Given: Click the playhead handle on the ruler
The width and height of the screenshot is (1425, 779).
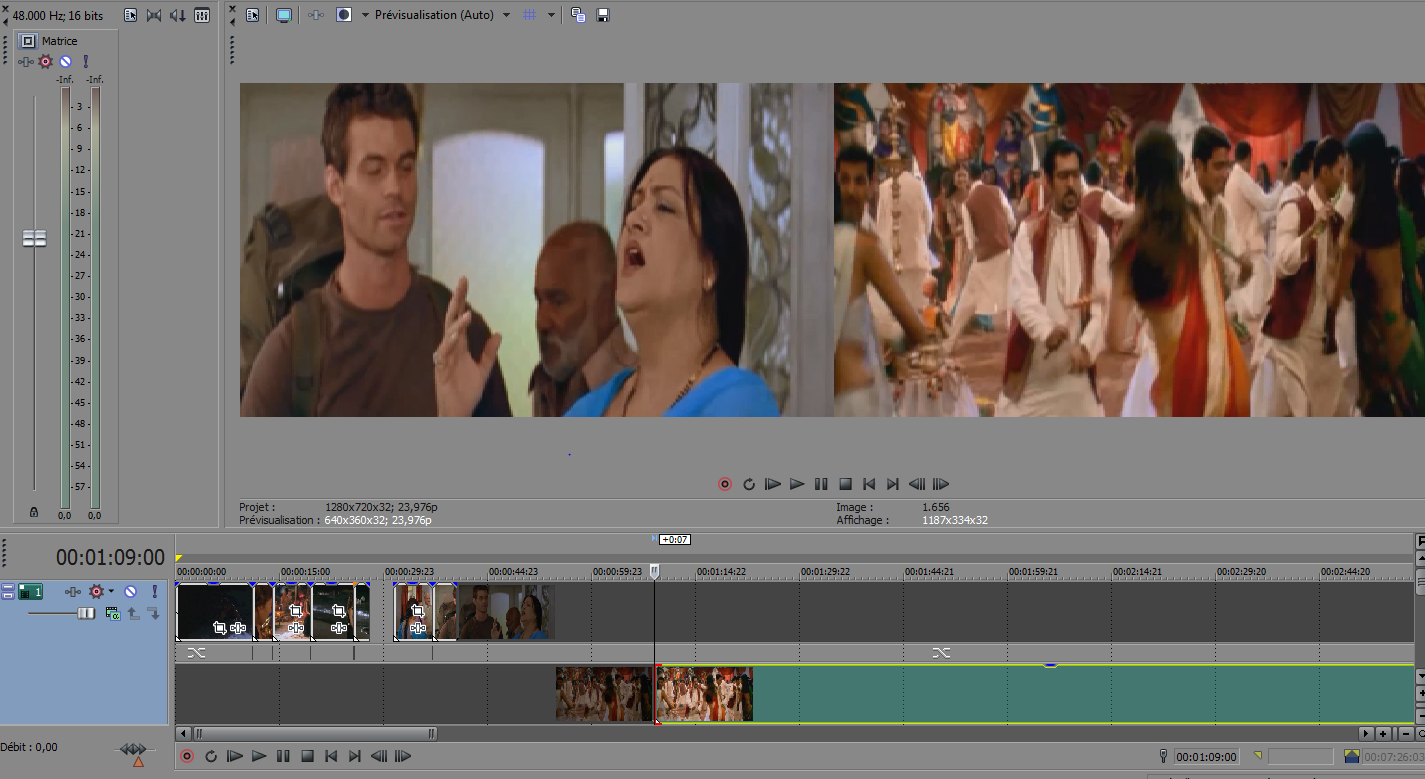Looking at the screenshot, I should 655,572.
